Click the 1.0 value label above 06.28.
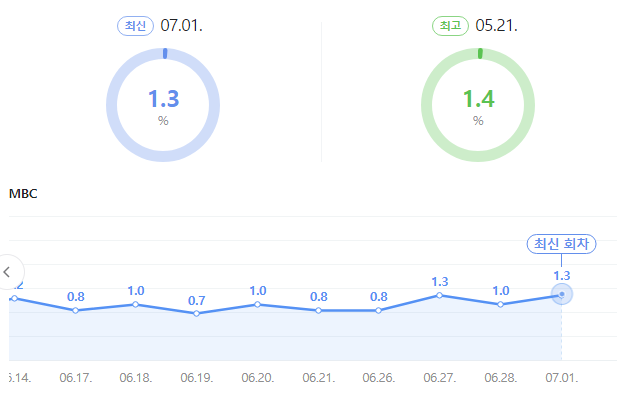This screenshot has width=617, height=398. (x=501, y=291)
